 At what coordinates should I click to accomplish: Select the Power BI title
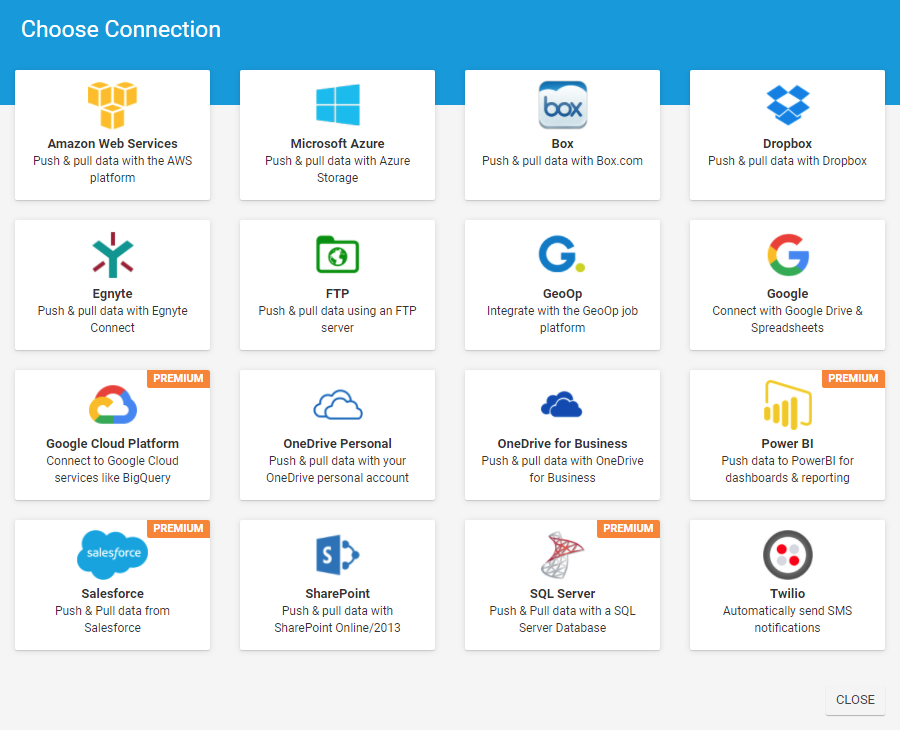[x=788, y=444]
